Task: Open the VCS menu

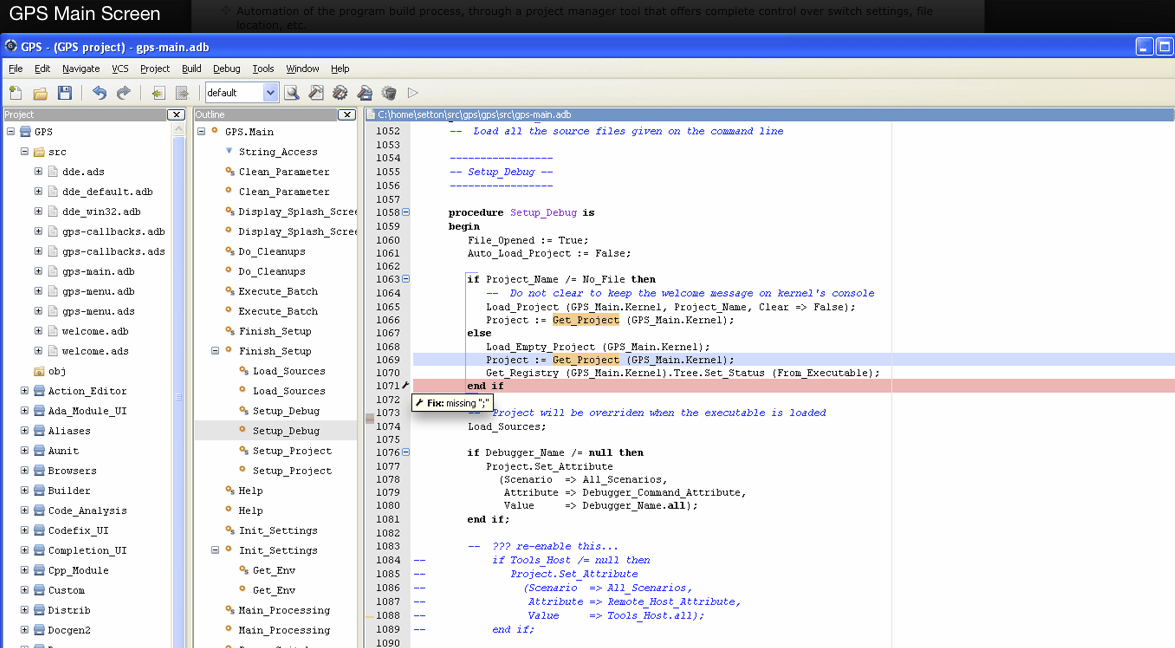Action: (x=120, y=68)
